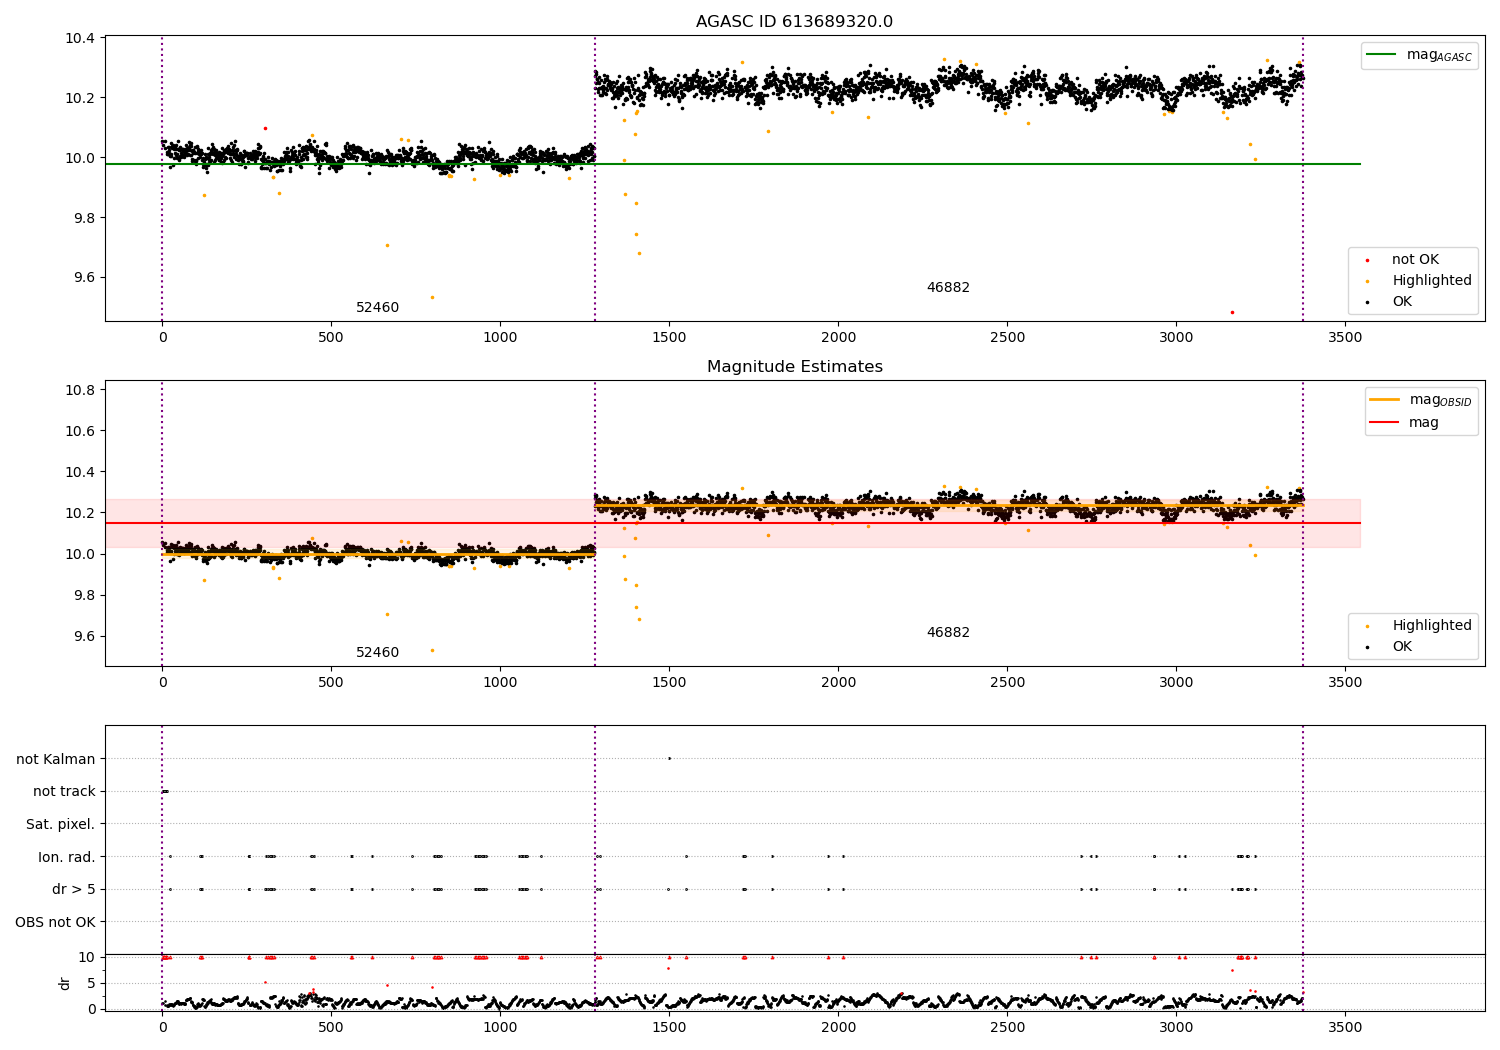Image resolution: width=1500 pixels, height=1050 pixels.
Task: Click the 'dr' y-axis label
Action: [x=65, y=983]
